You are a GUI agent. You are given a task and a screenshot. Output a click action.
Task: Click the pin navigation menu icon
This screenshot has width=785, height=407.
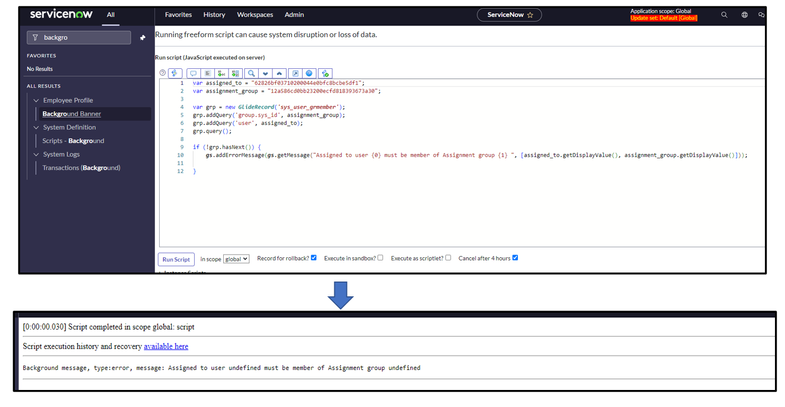(x=143, y=38)
